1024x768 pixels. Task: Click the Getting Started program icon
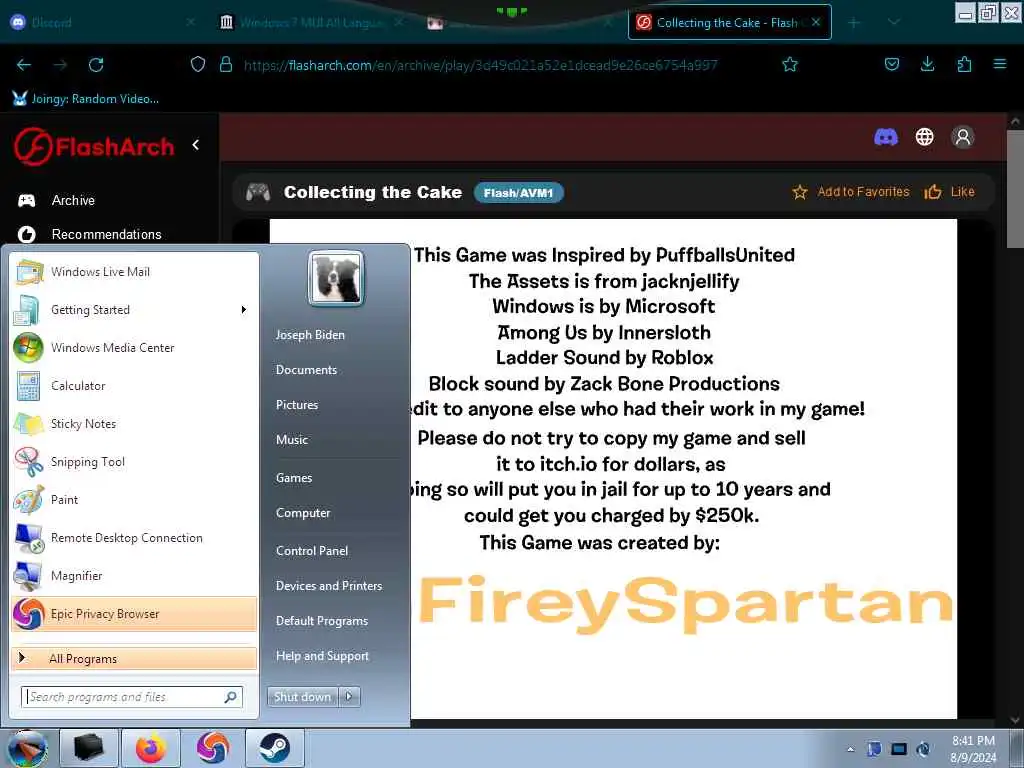(27, 310)
